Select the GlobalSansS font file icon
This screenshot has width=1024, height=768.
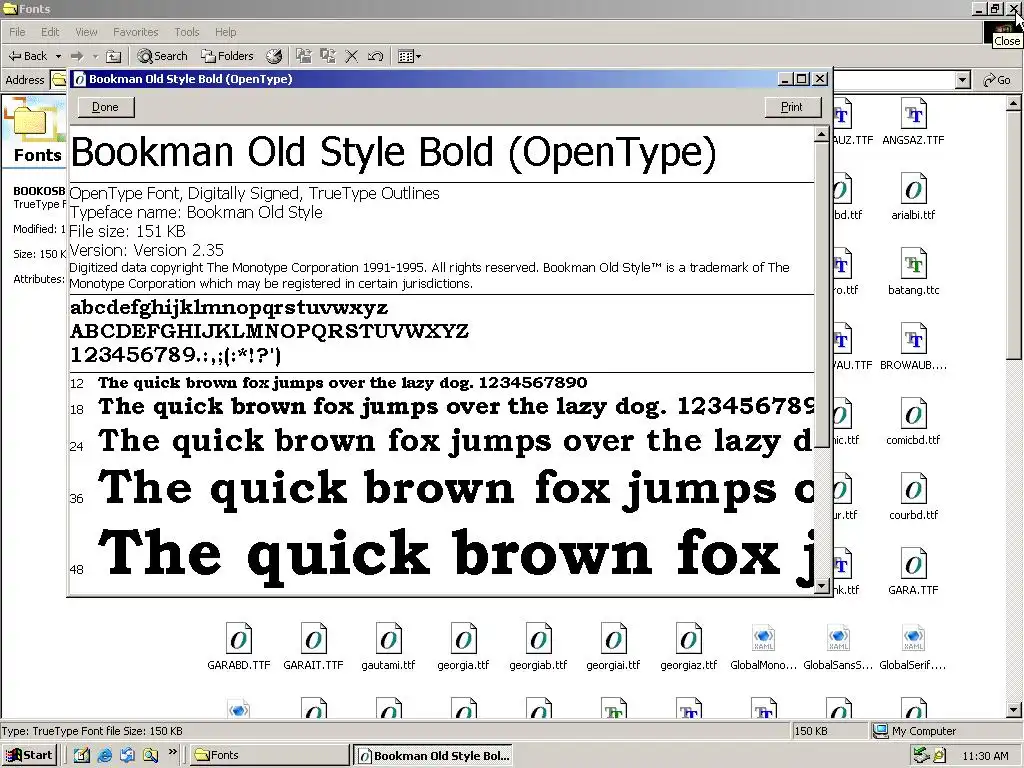click(x=839, y=638)
